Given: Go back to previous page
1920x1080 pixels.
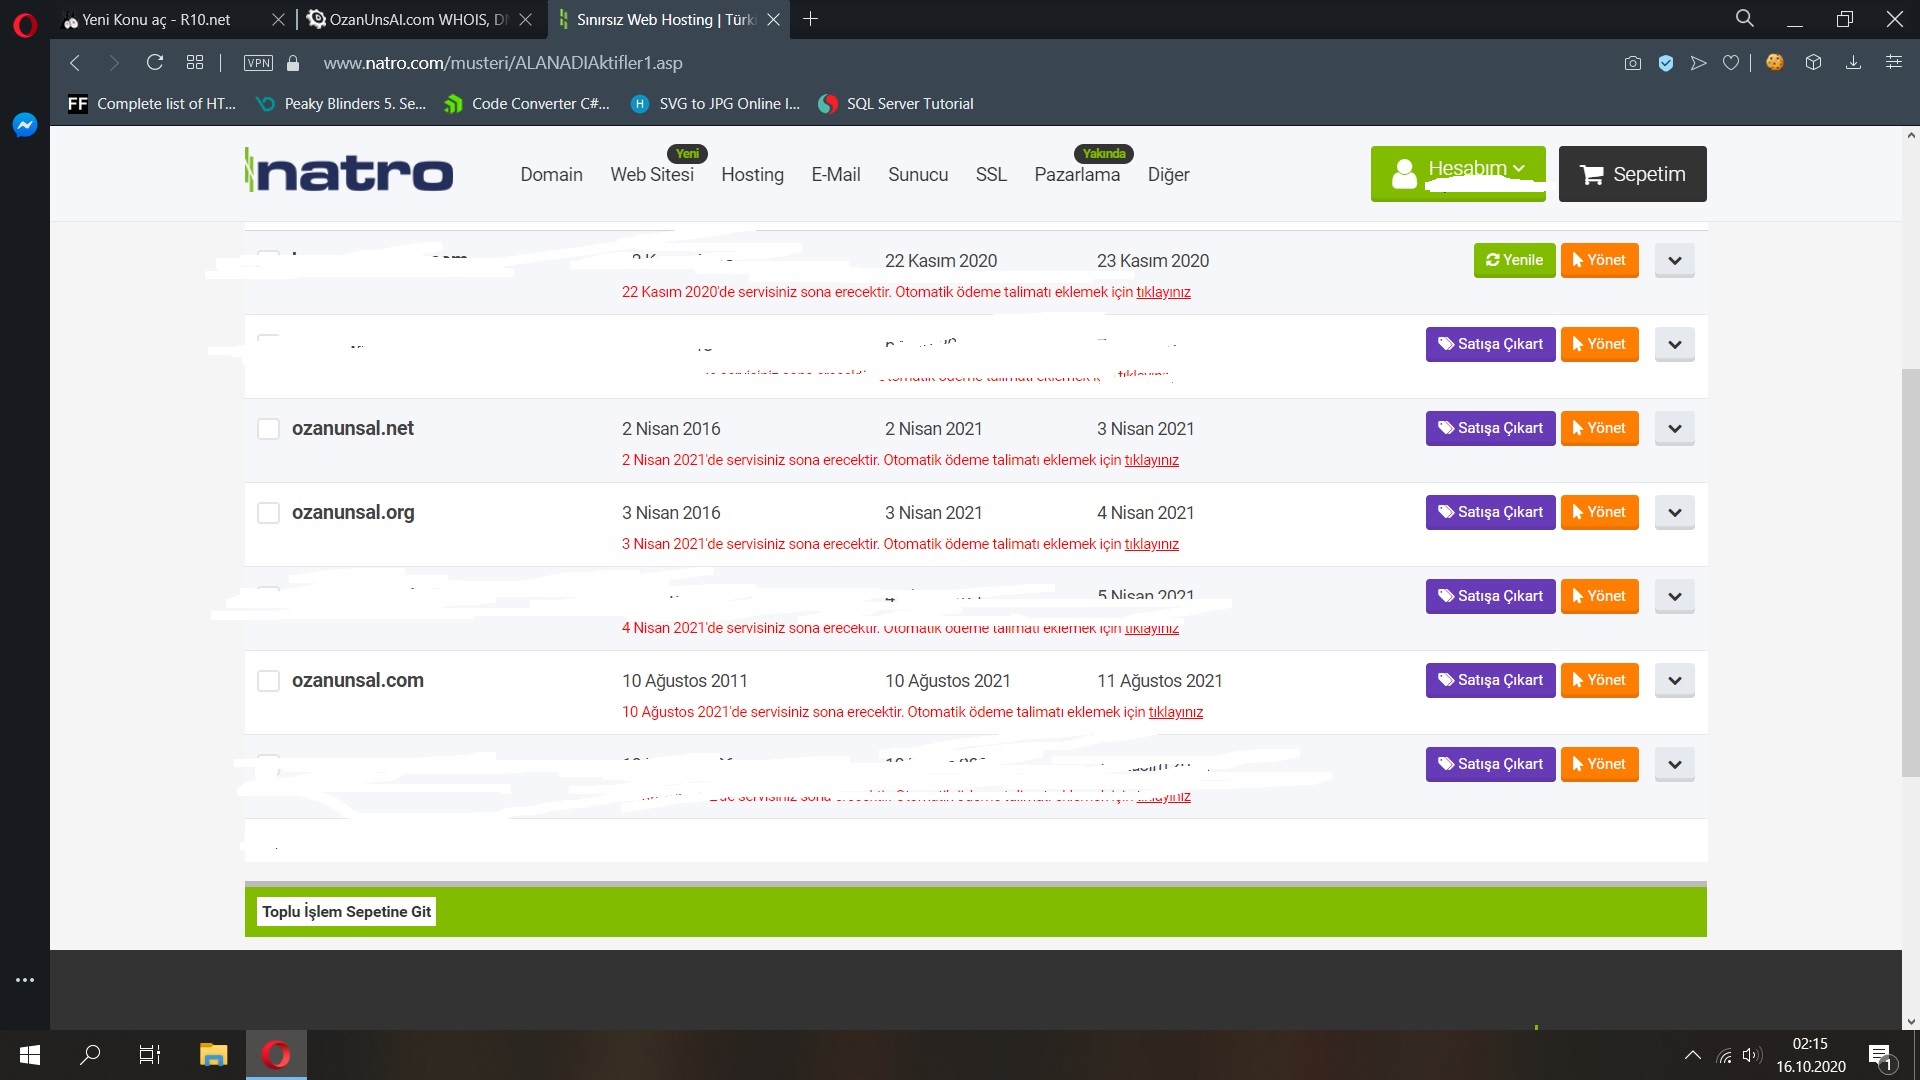Looking at the screenshot, I should pyautogui.click(x=75, y=63).
